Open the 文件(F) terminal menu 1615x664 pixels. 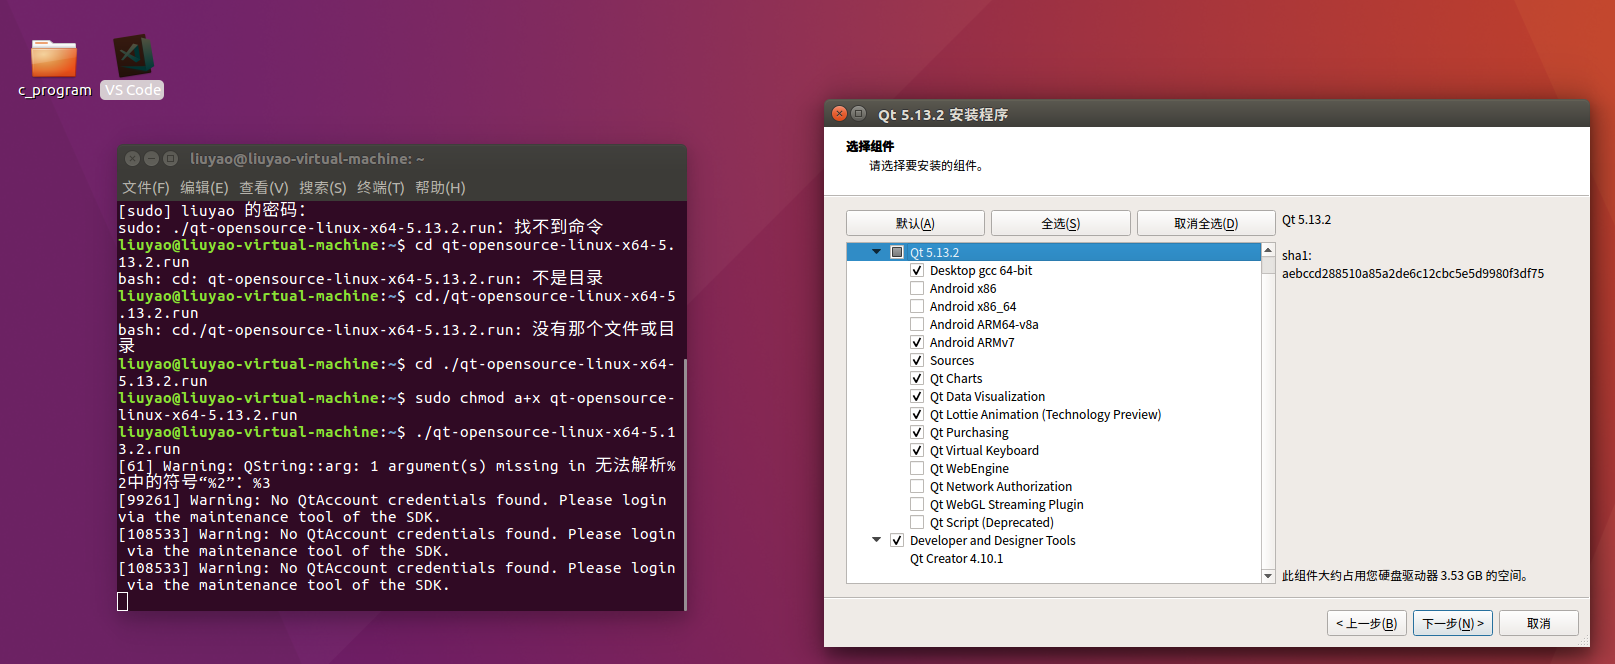(x=146, y=188)
